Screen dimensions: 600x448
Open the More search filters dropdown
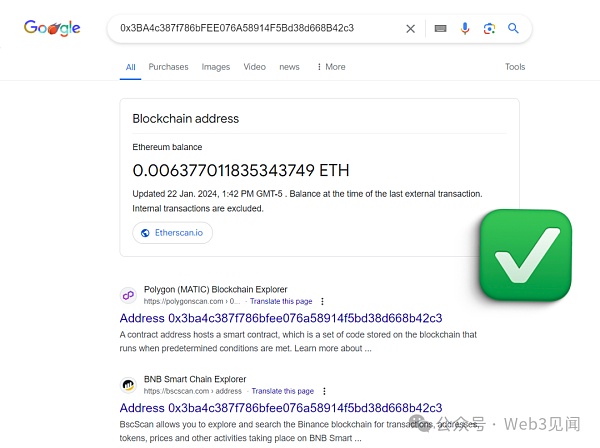tap(331, 67)
